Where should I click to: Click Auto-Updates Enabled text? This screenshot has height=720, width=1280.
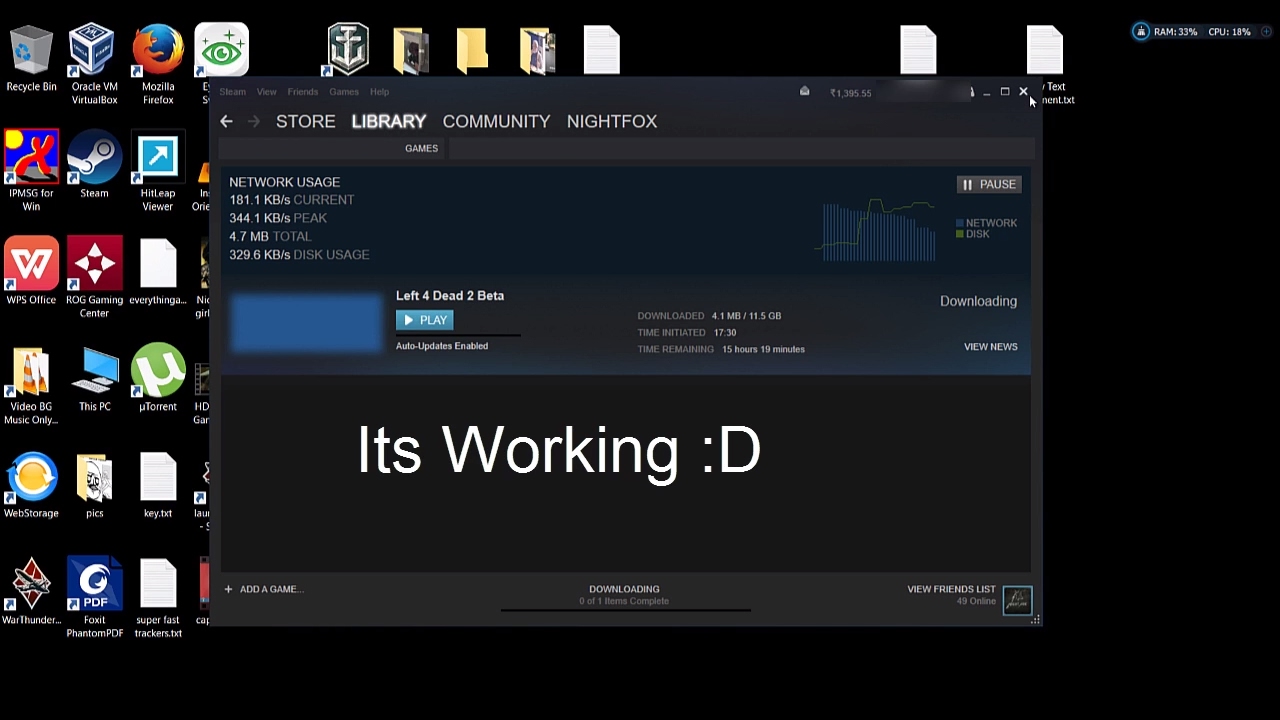(x=442, y=346)
